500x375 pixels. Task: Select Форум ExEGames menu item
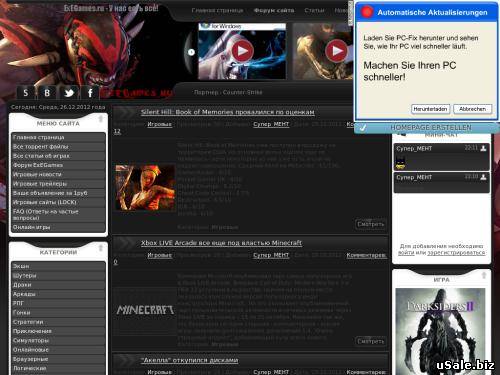pyautogui.click(x=58, y=165)
